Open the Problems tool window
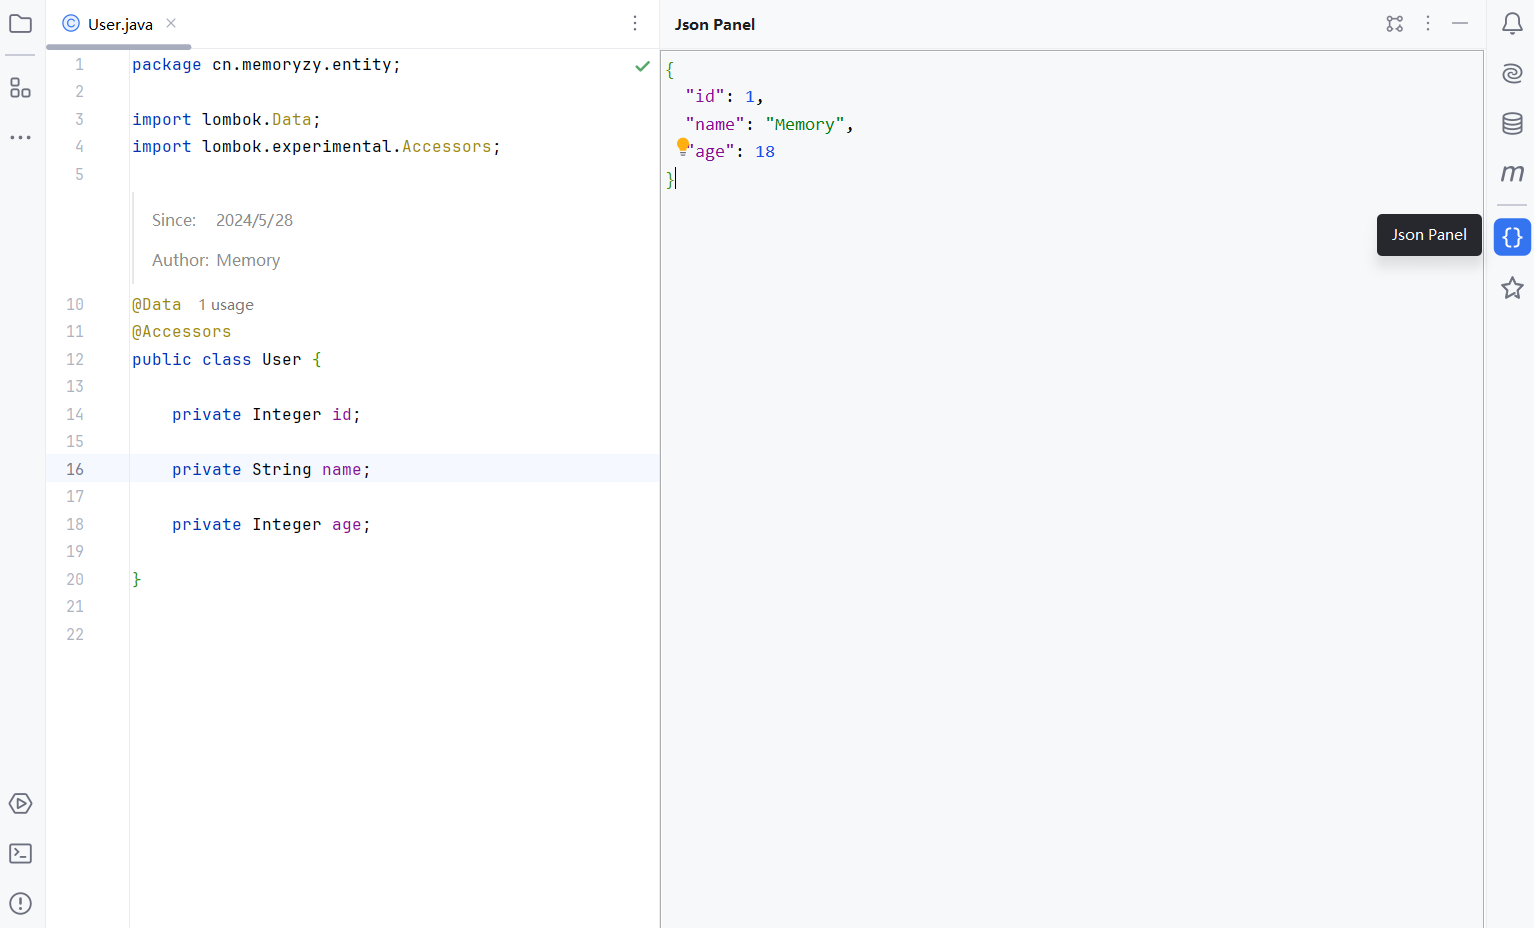This screenshot has width=1534, height=928. click(20, 903)
